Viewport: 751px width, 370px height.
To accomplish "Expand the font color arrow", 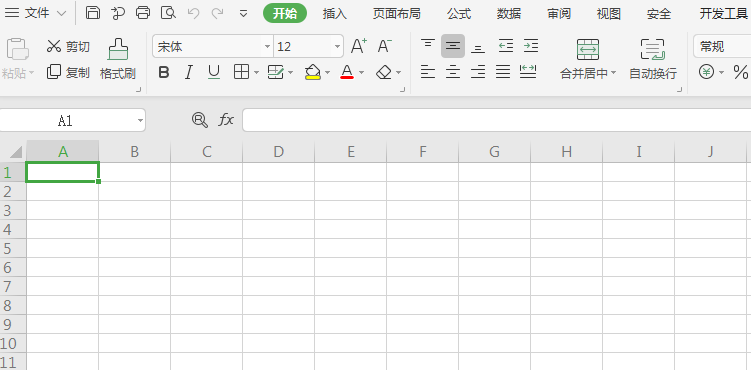I will 362,73.
